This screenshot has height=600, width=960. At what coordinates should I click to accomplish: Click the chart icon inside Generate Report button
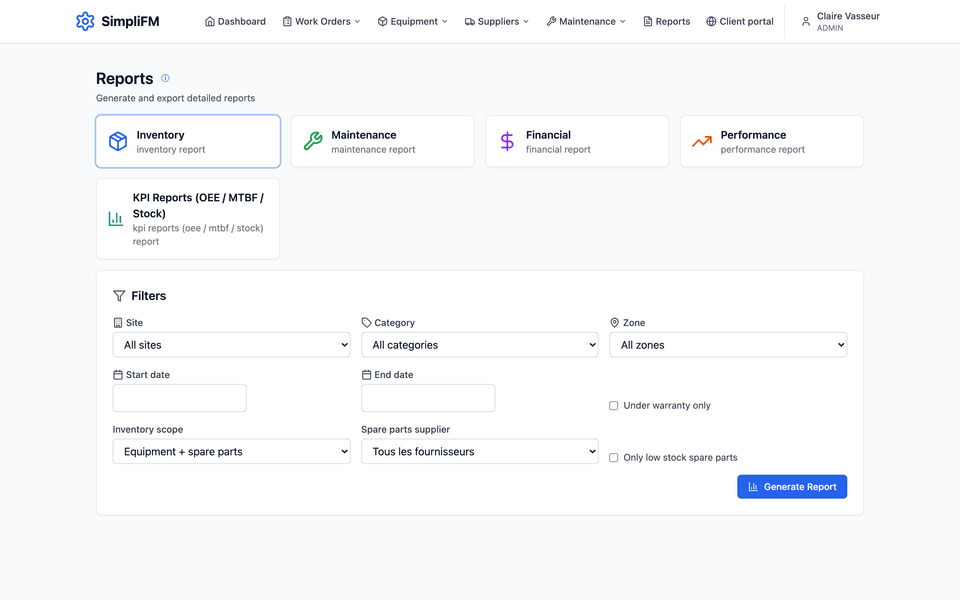click(753, 487)
